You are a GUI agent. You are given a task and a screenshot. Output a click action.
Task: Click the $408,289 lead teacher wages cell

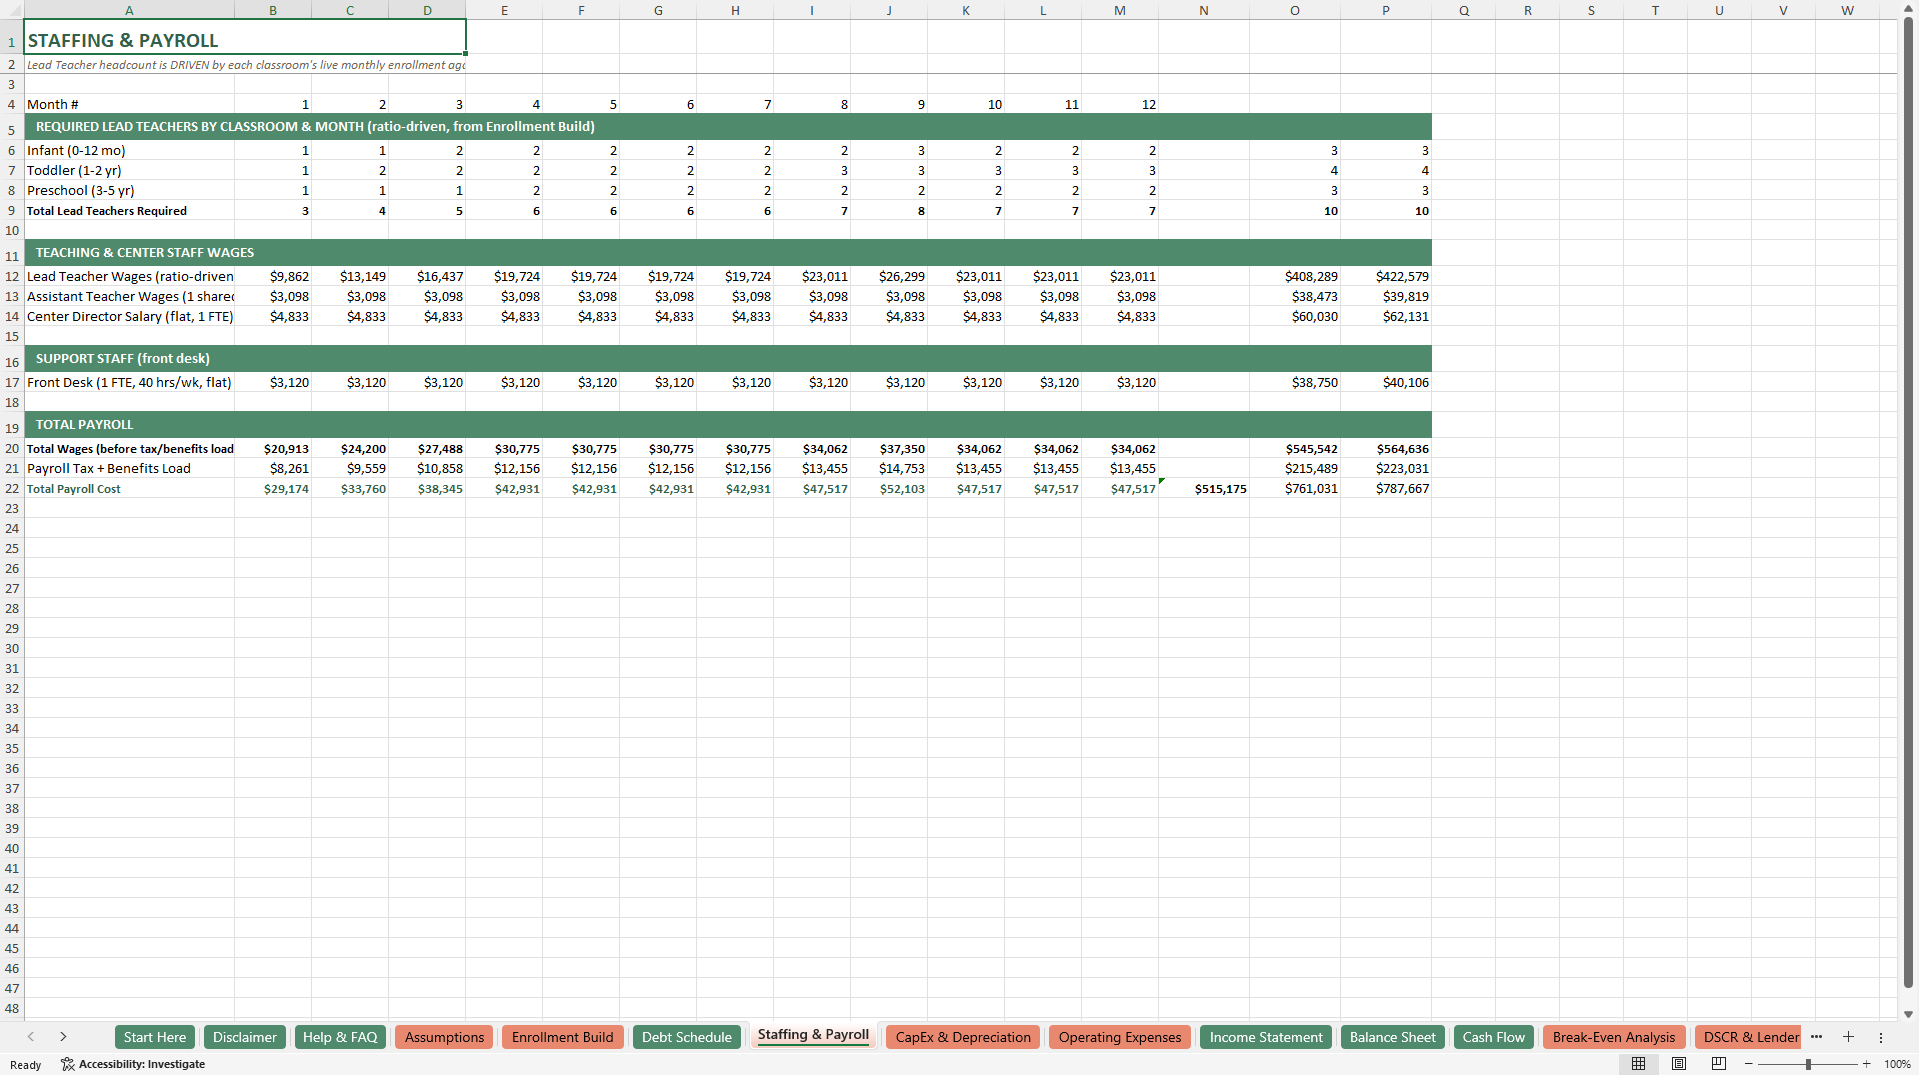[x=1294, y=276]
